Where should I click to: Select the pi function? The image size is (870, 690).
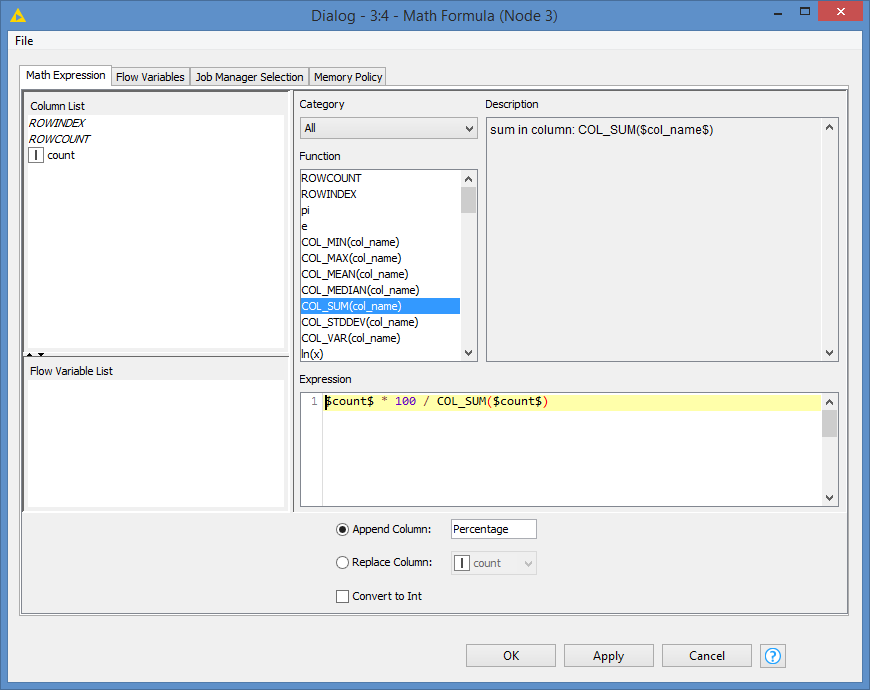(x=304, y=210)
